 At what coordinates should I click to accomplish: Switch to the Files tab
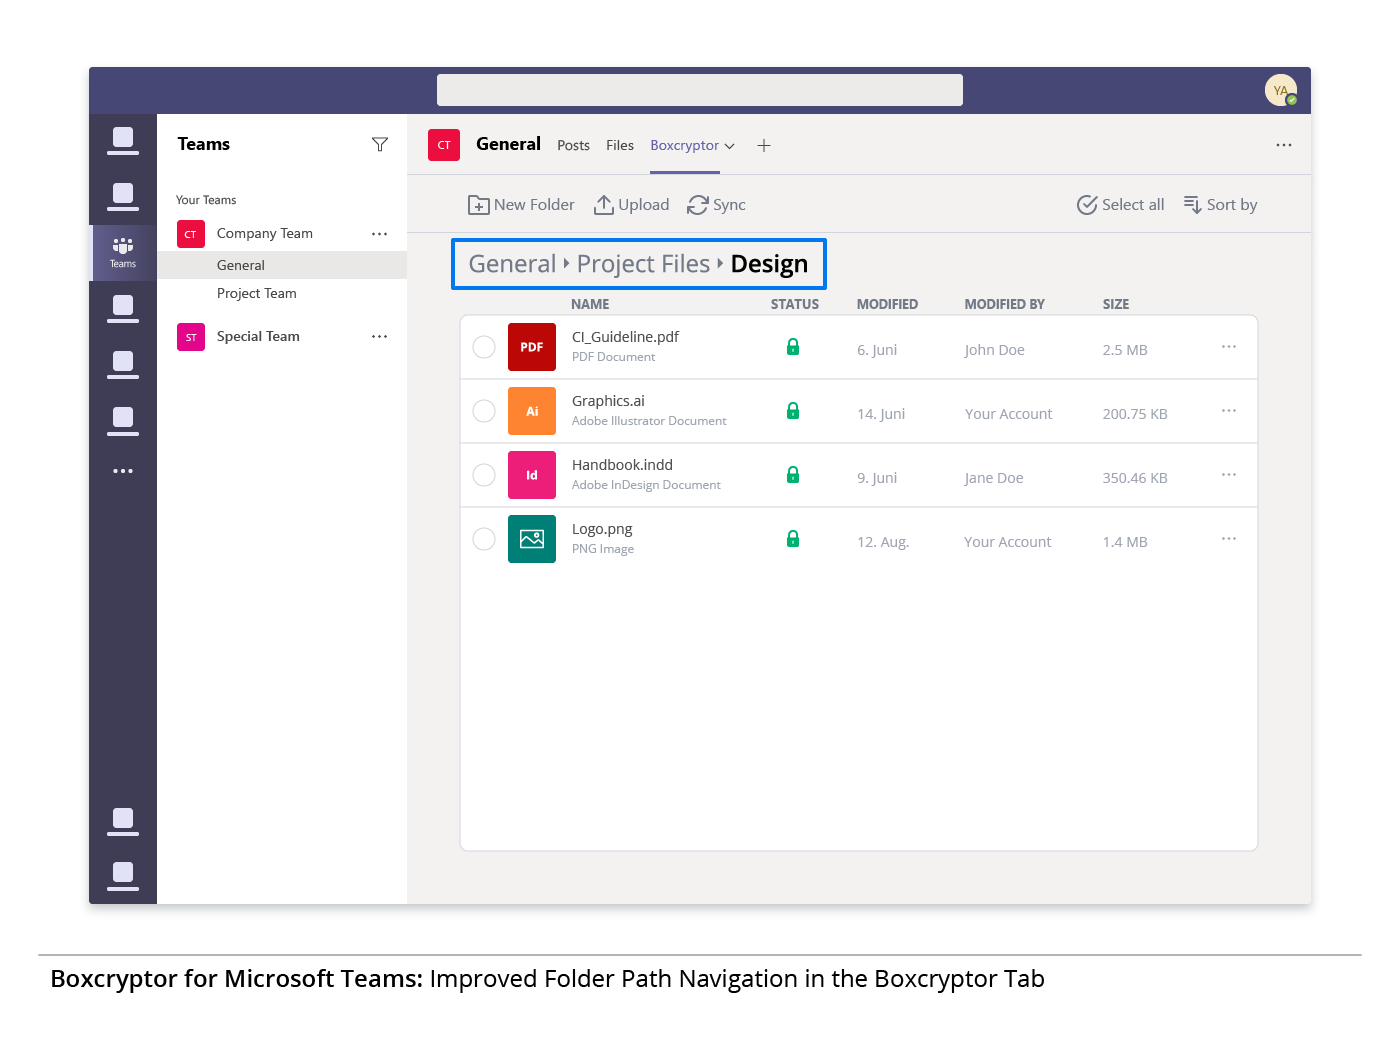[x=620, y=146]
